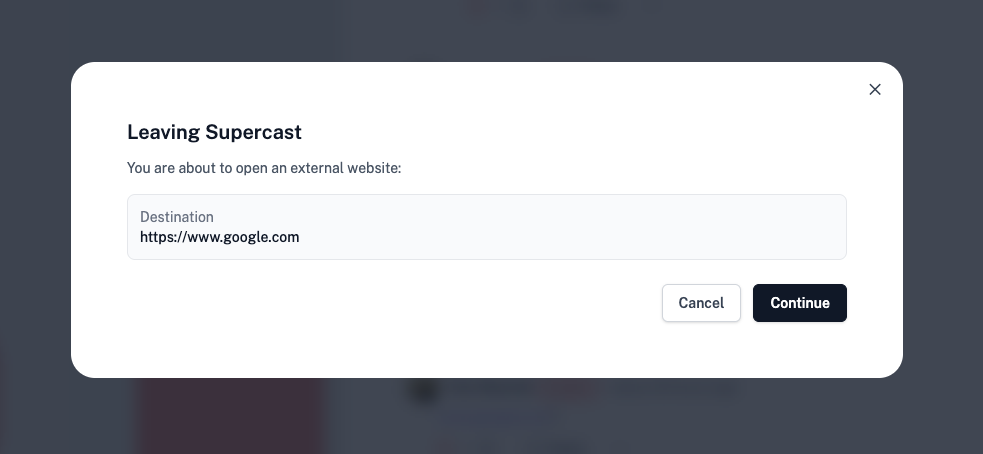Viewport: 983px width, 454px height.
Task: Click the external website warning sentence
Action: 264,168
